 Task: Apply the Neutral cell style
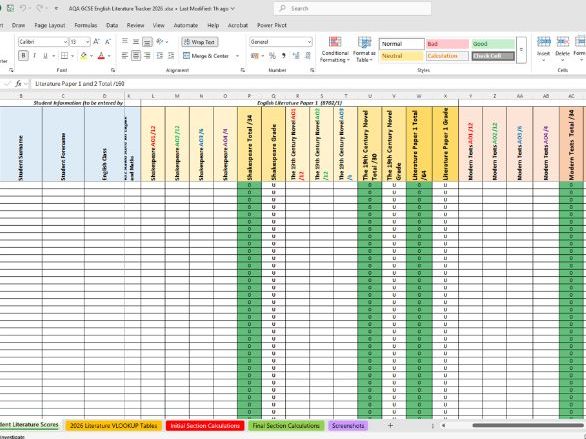click(402, 56)
